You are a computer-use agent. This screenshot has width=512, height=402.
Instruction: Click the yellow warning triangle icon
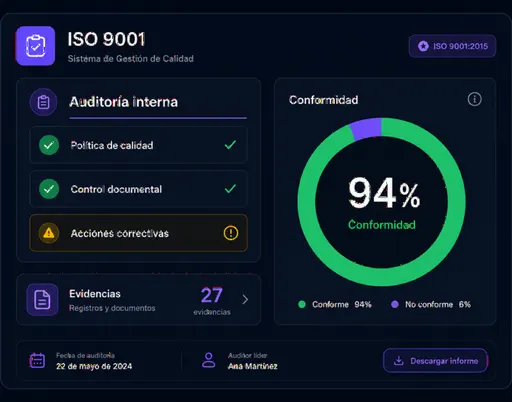coord(49,233)
